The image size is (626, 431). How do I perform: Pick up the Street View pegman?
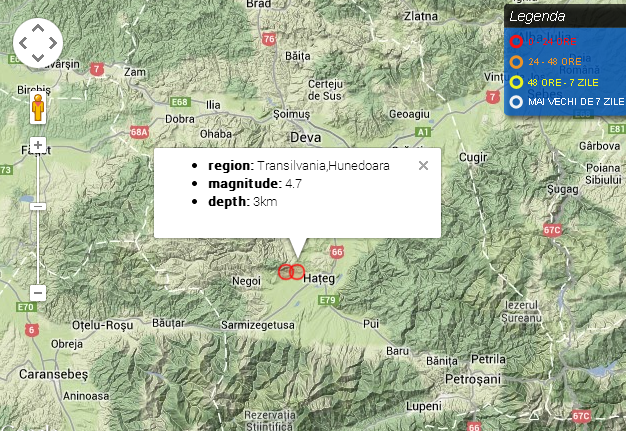click(x=38, y=108)
